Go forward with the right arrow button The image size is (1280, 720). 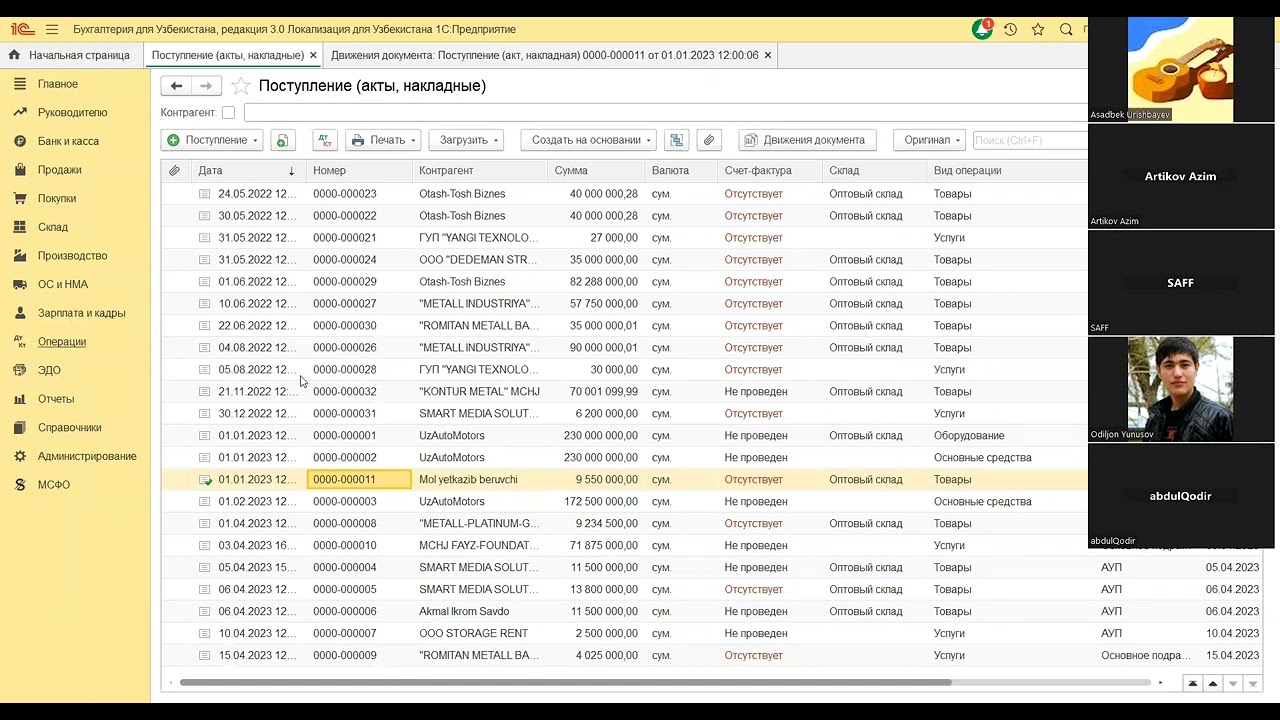206,86
